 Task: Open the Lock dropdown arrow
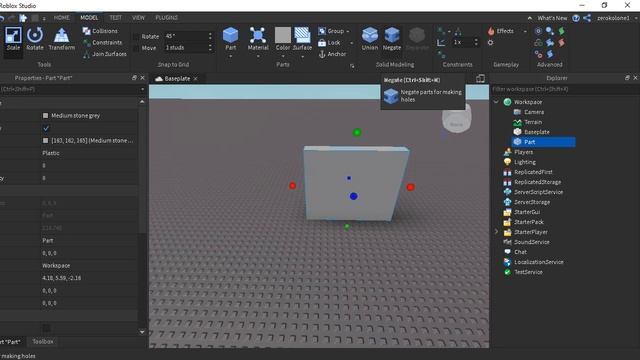coord(352,43)
